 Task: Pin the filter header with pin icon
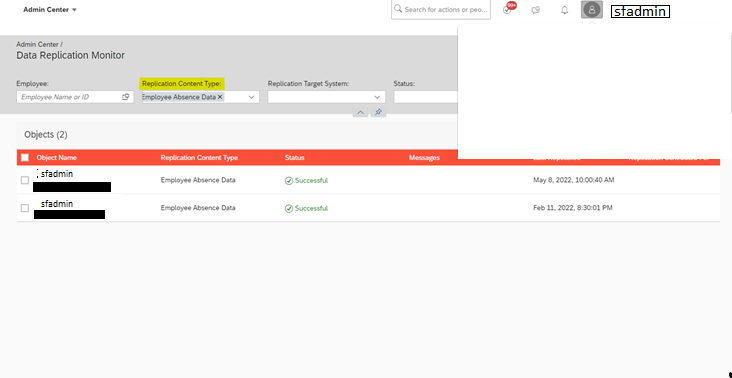(x=378, y=112)
